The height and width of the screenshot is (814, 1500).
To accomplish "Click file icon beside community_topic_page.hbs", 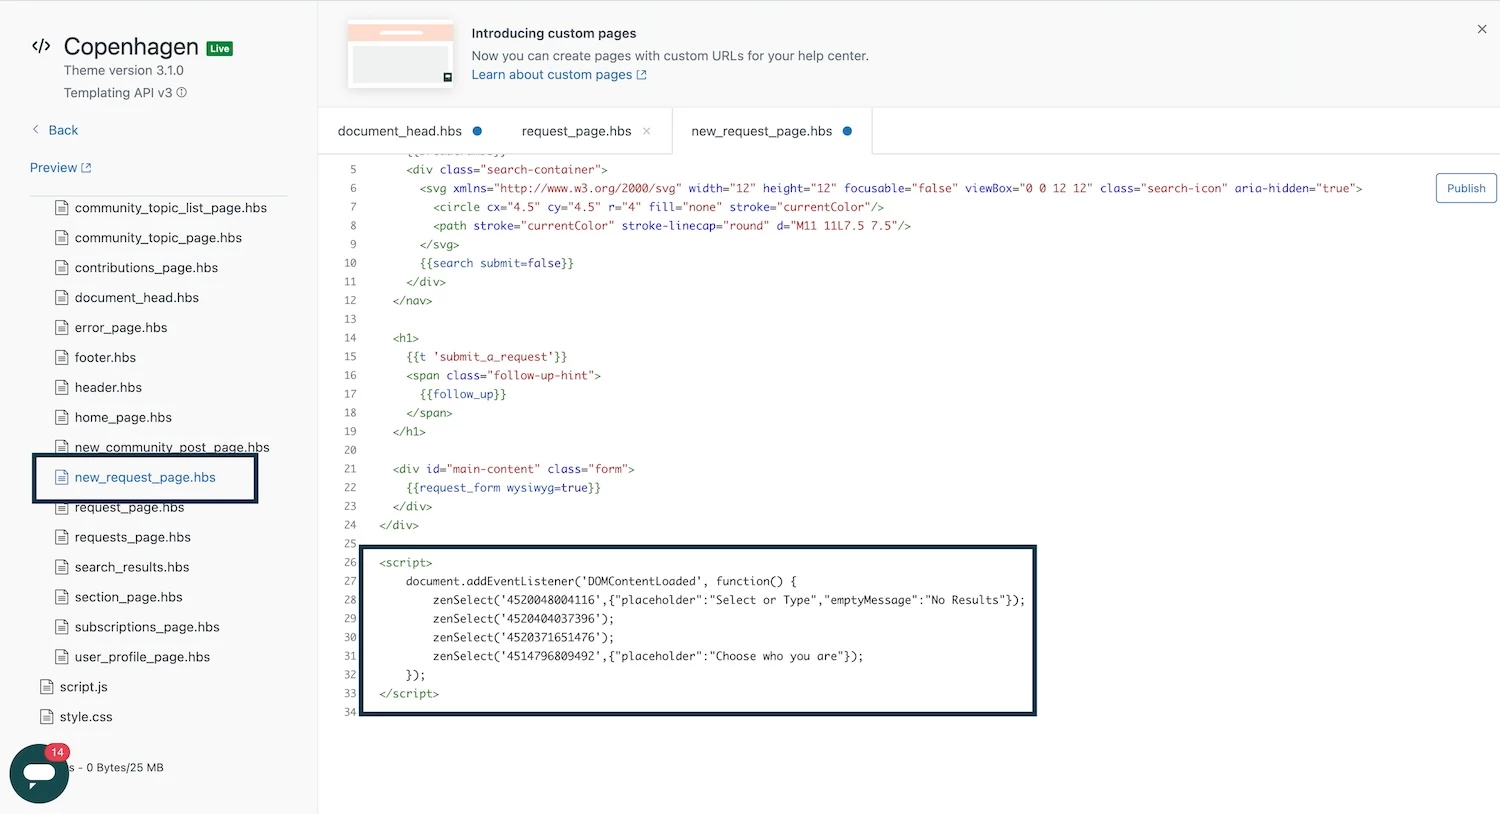I will (62, 238).
